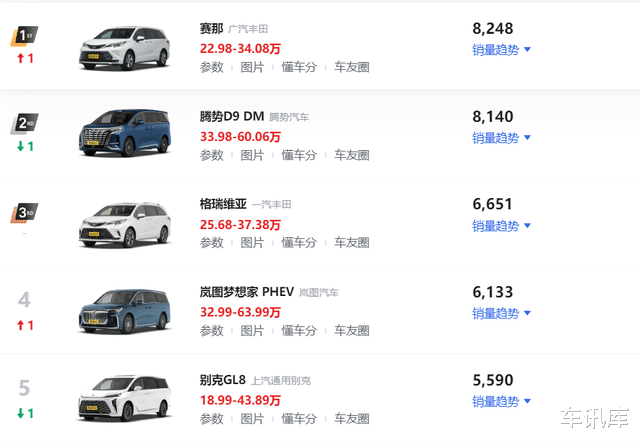
Task: Open 懂车分 link under 格瑞维亚
Action: click(299, 243)
